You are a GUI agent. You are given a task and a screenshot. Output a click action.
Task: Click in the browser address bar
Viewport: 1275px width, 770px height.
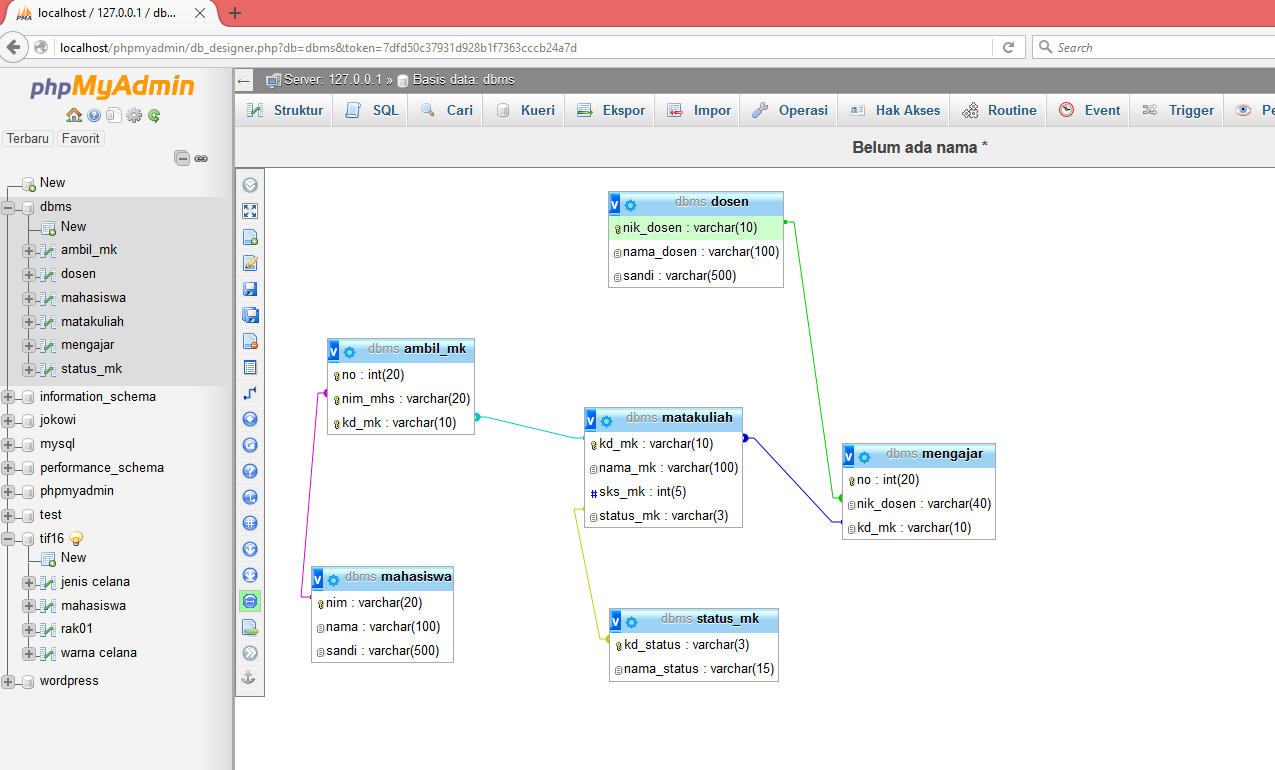[400, 47]
